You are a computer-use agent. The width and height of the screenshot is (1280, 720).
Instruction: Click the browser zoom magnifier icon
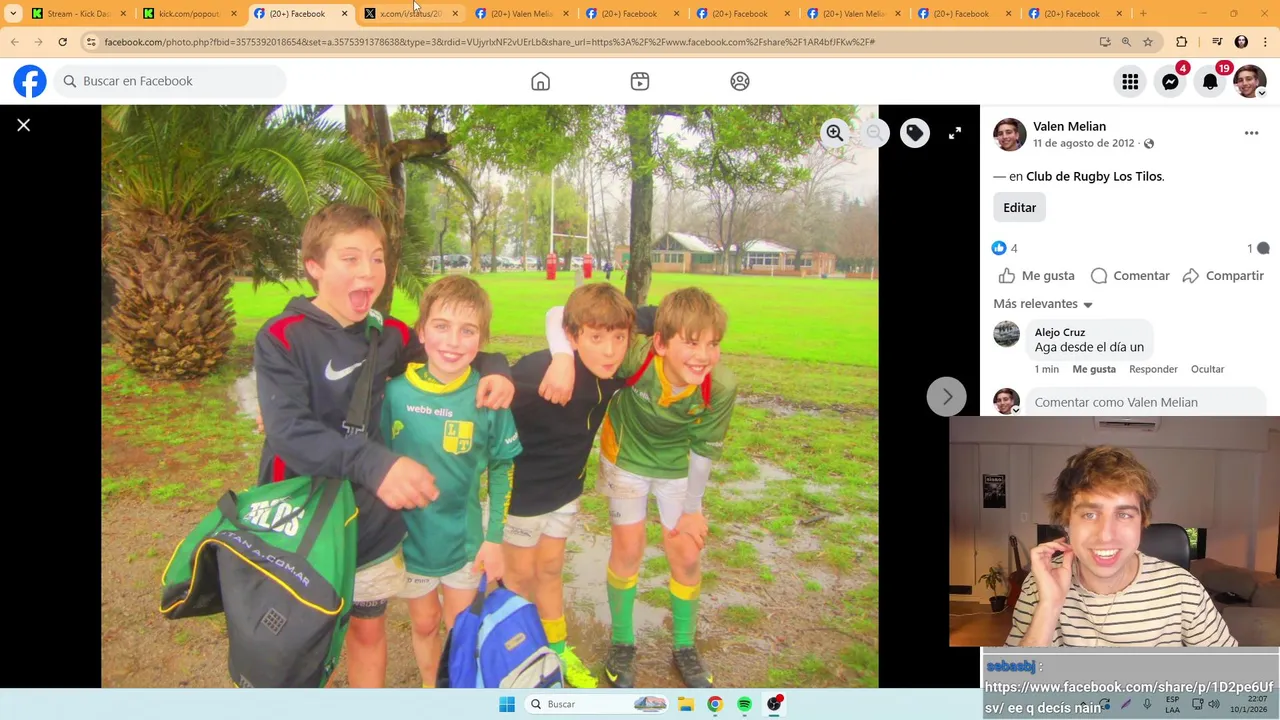[x=1126, y=42]
